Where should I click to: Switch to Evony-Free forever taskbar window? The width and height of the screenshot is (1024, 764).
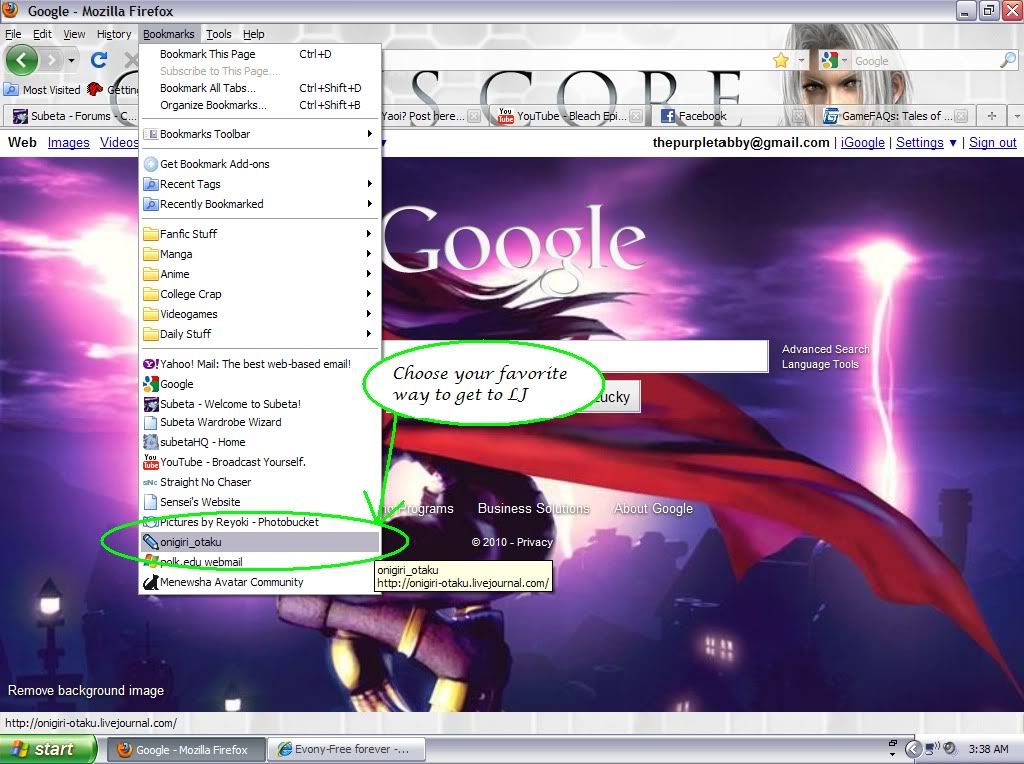pos(347,750)
